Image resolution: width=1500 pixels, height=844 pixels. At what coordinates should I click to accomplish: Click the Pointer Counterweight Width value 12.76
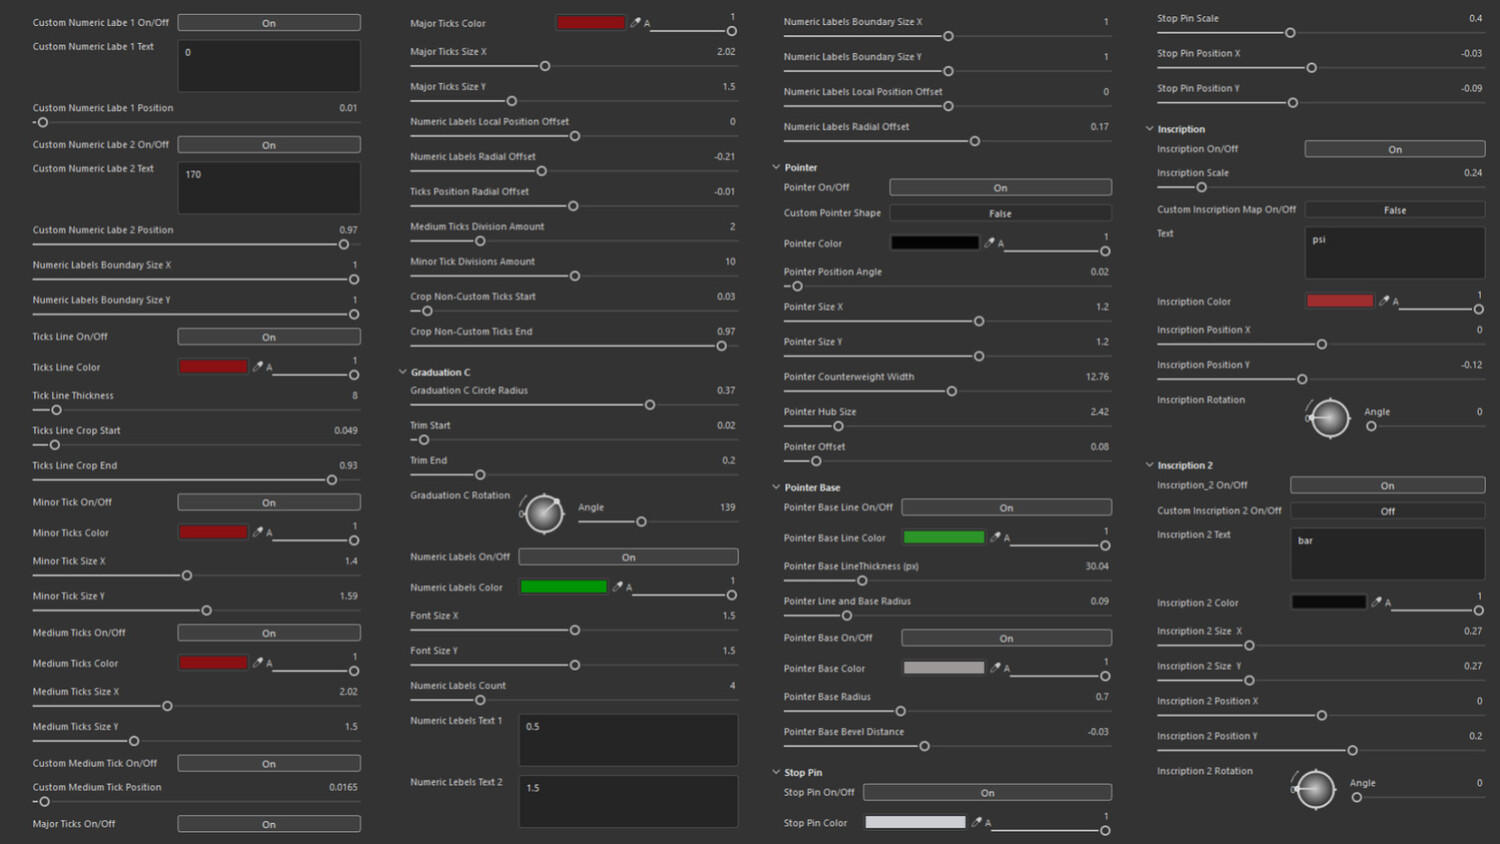(1097, 376)
